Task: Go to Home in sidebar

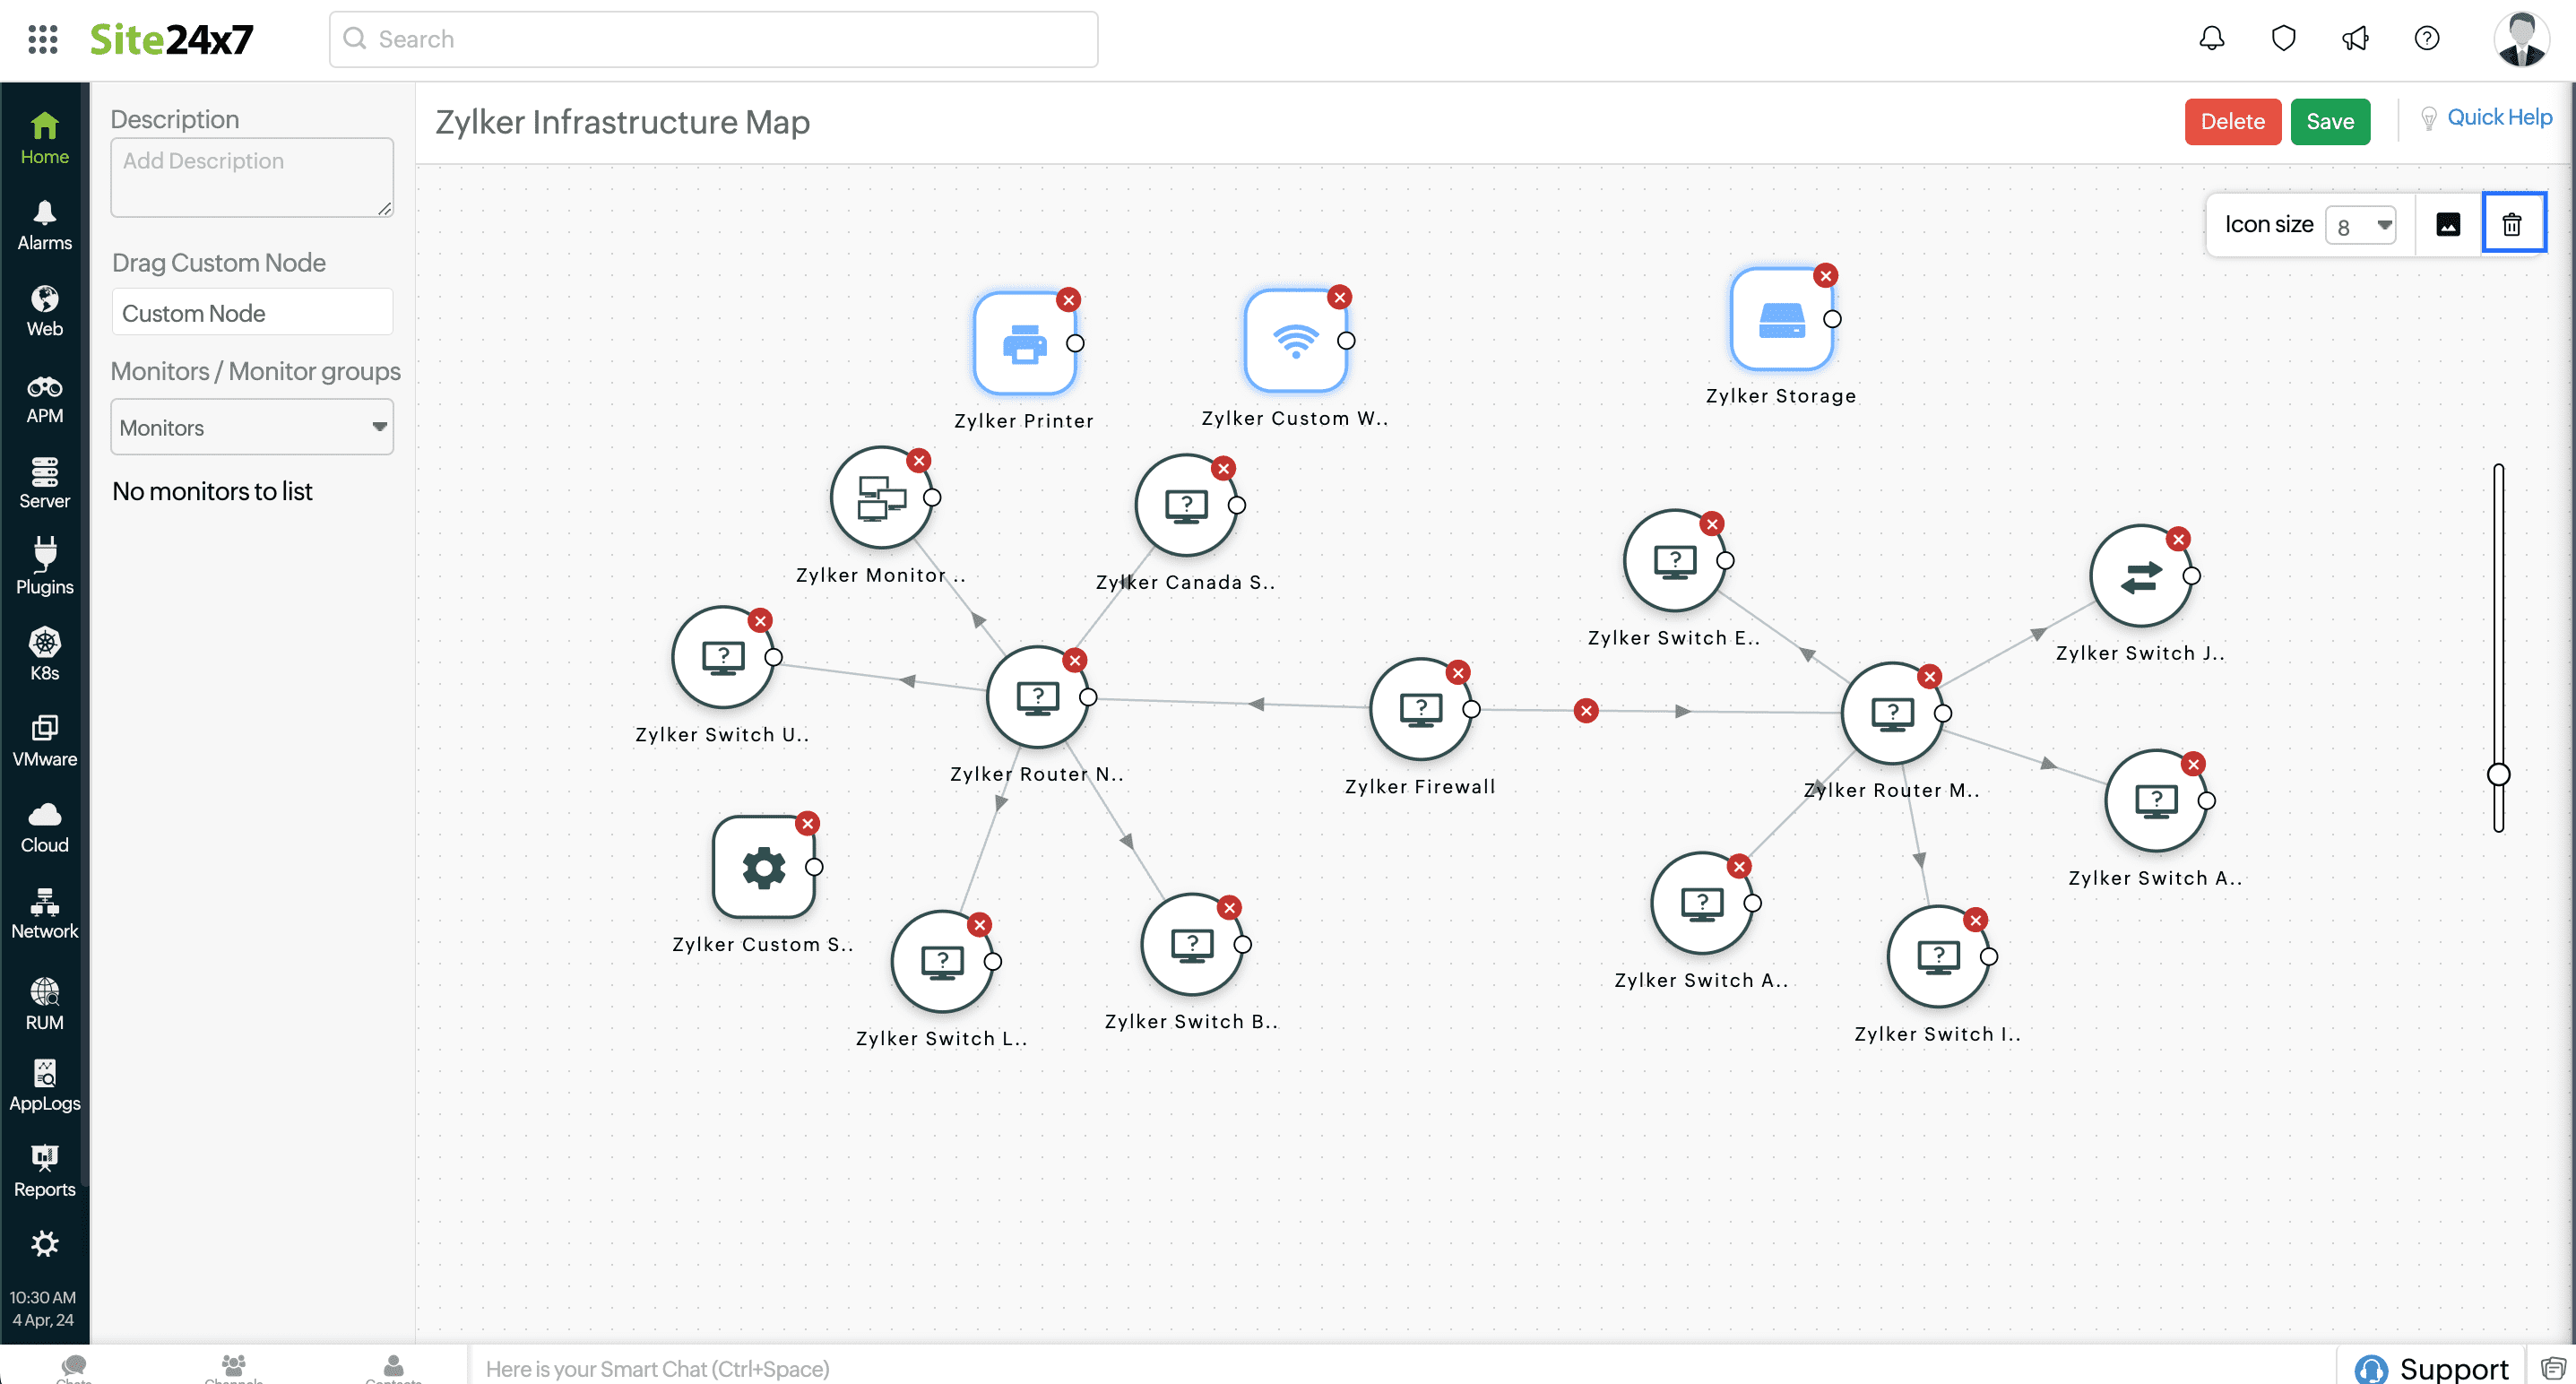Action: click(x=44, y=138)
